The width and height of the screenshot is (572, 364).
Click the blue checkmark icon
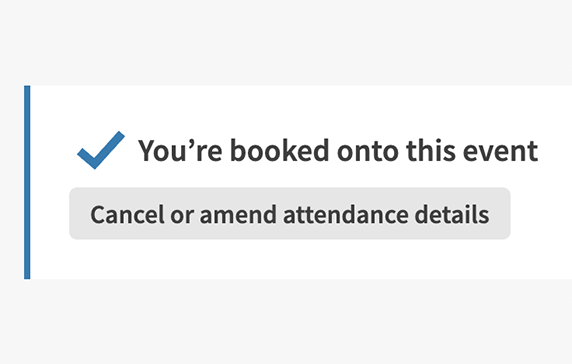(x=101, y=150)
